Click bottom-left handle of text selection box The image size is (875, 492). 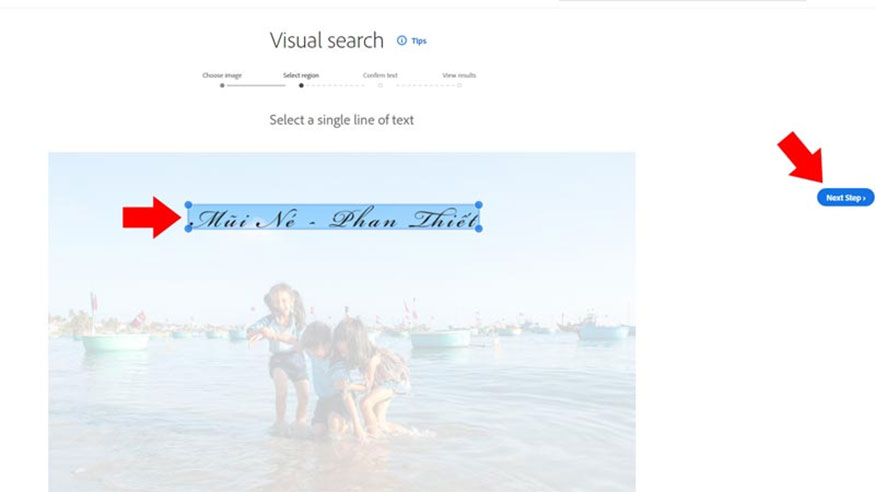point(189,229)
